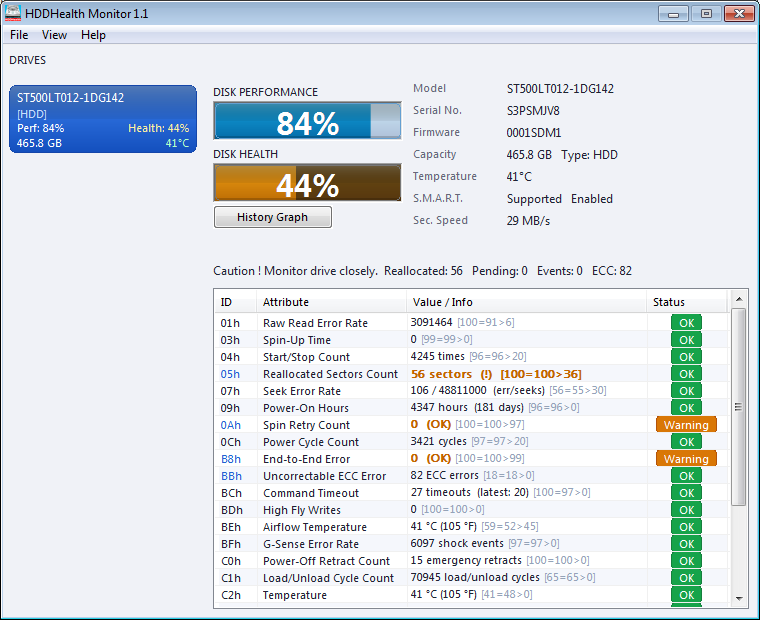Select the G-Sense Error Rate attribute
This screenshot has width=760, height=620.
click(311, 543)
